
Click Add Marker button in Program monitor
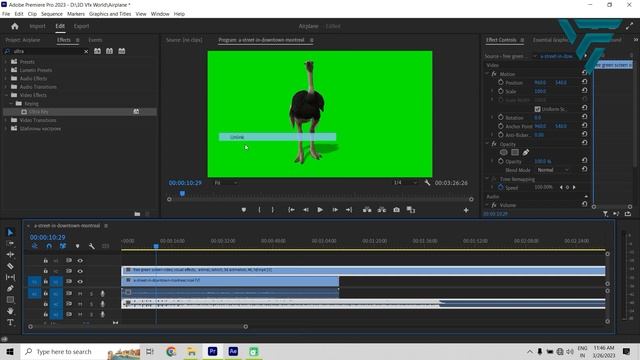coord(244,210)
